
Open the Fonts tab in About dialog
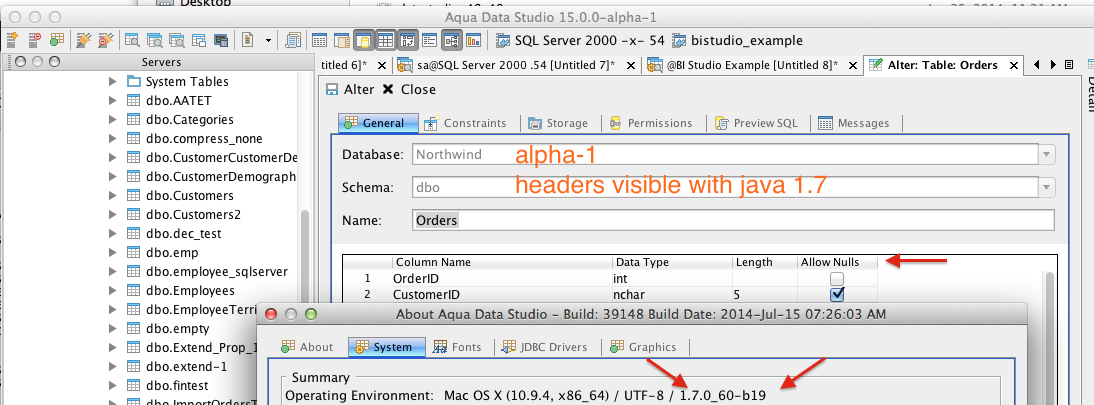tap(458, 346)
